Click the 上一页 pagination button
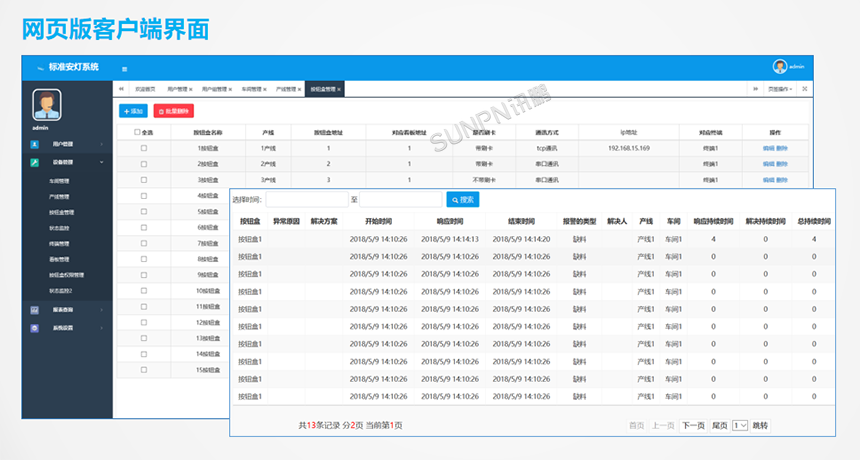The height and width of the screenshot is (460, 860). (x=663, y=425)
